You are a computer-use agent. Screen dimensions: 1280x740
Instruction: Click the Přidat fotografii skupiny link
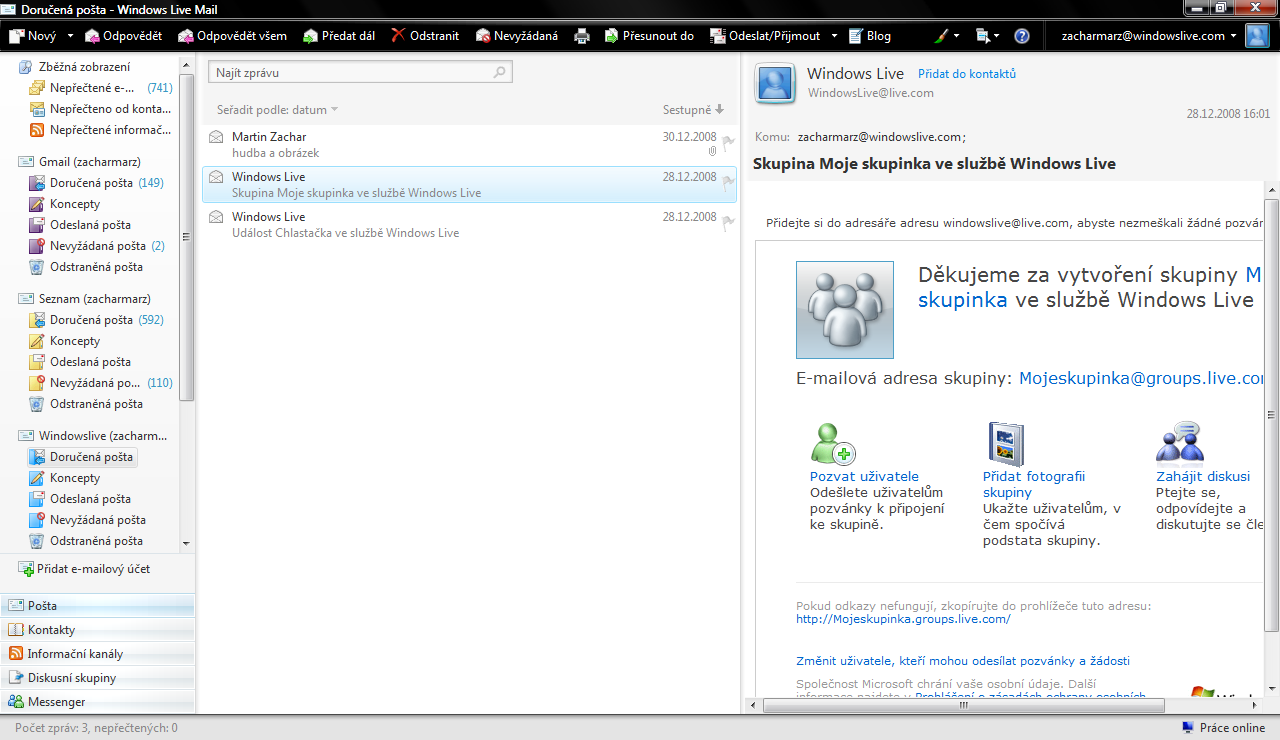click(1034, 484)
